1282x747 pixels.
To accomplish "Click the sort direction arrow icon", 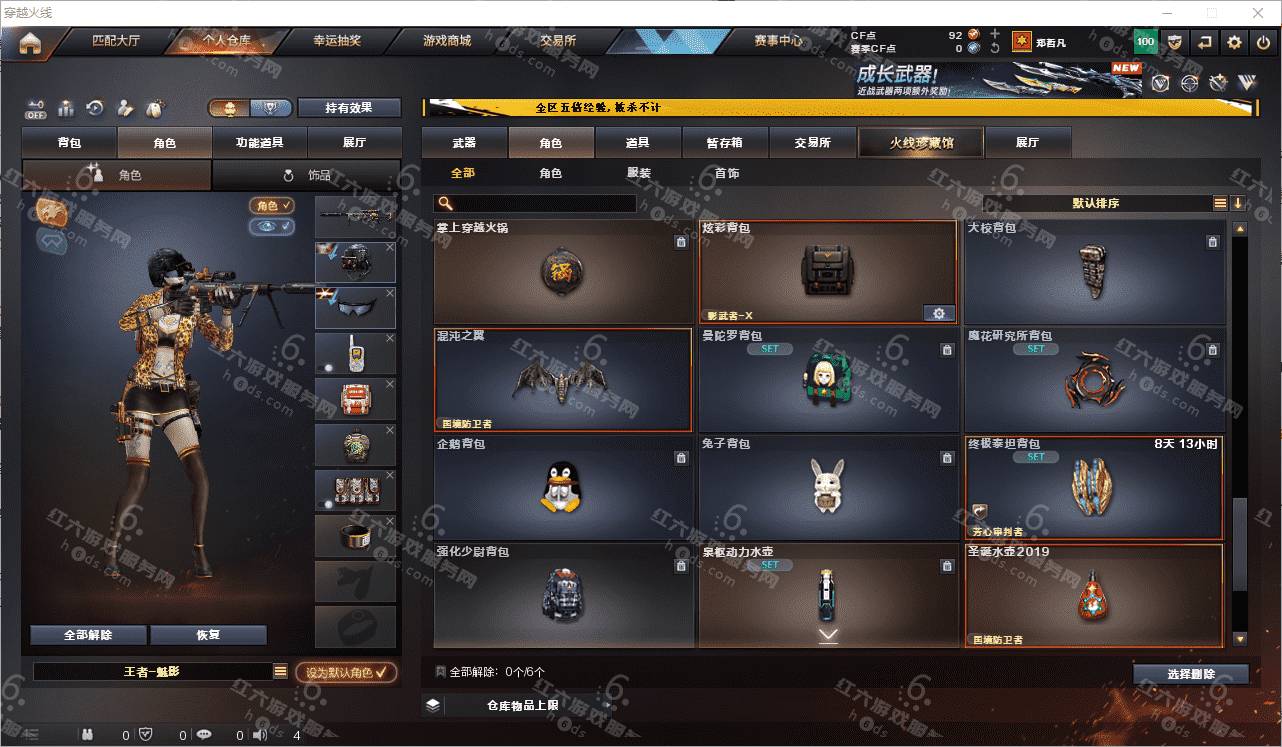I will 1238,203.
